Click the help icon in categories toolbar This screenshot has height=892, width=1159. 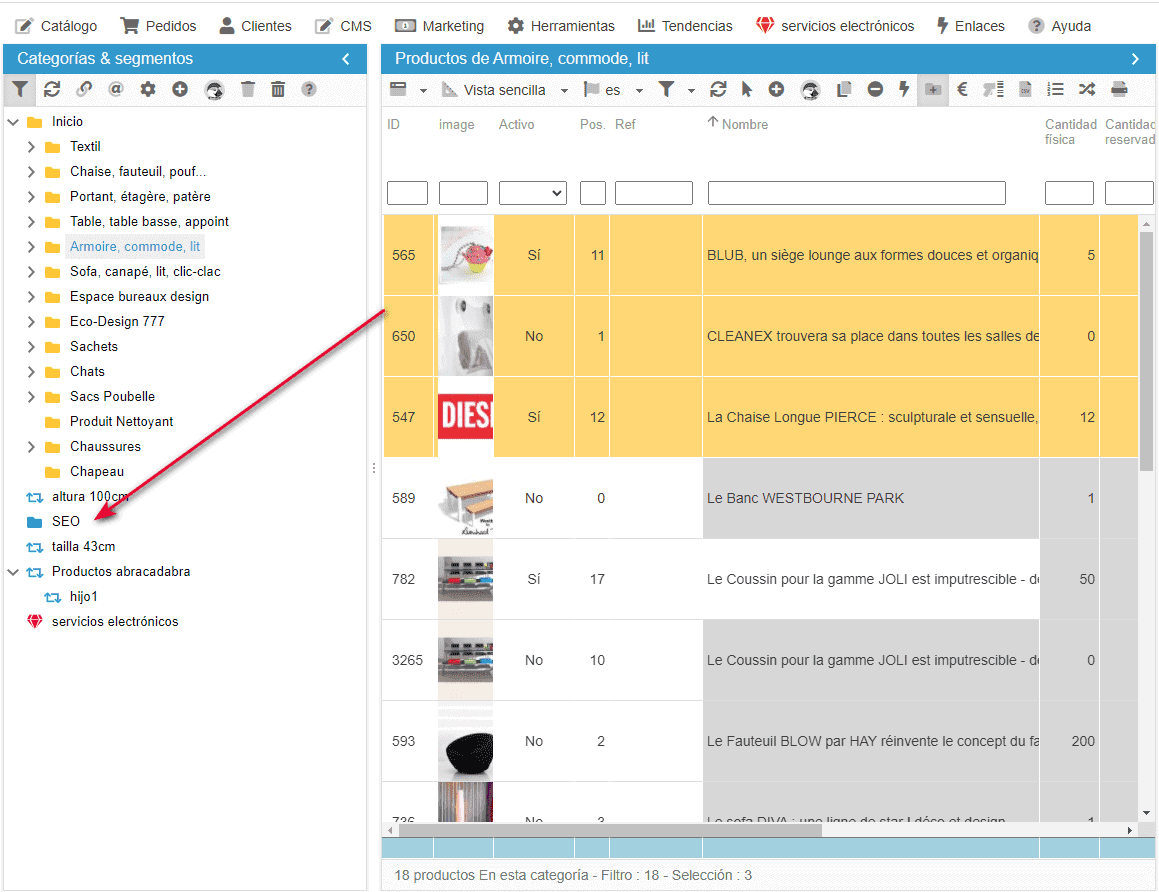[x=309, y=90]
